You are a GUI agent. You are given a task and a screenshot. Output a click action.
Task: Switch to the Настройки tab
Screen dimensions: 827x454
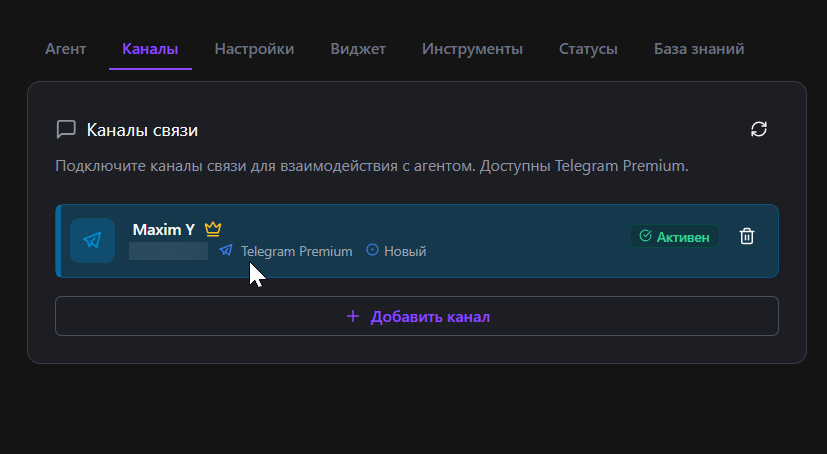pyautogui.click(x=254, y=49)
